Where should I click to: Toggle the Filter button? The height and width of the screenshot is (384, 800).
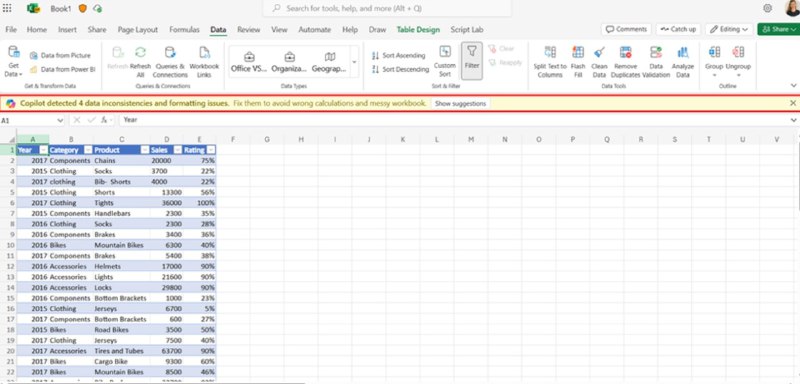coord(472,61)
